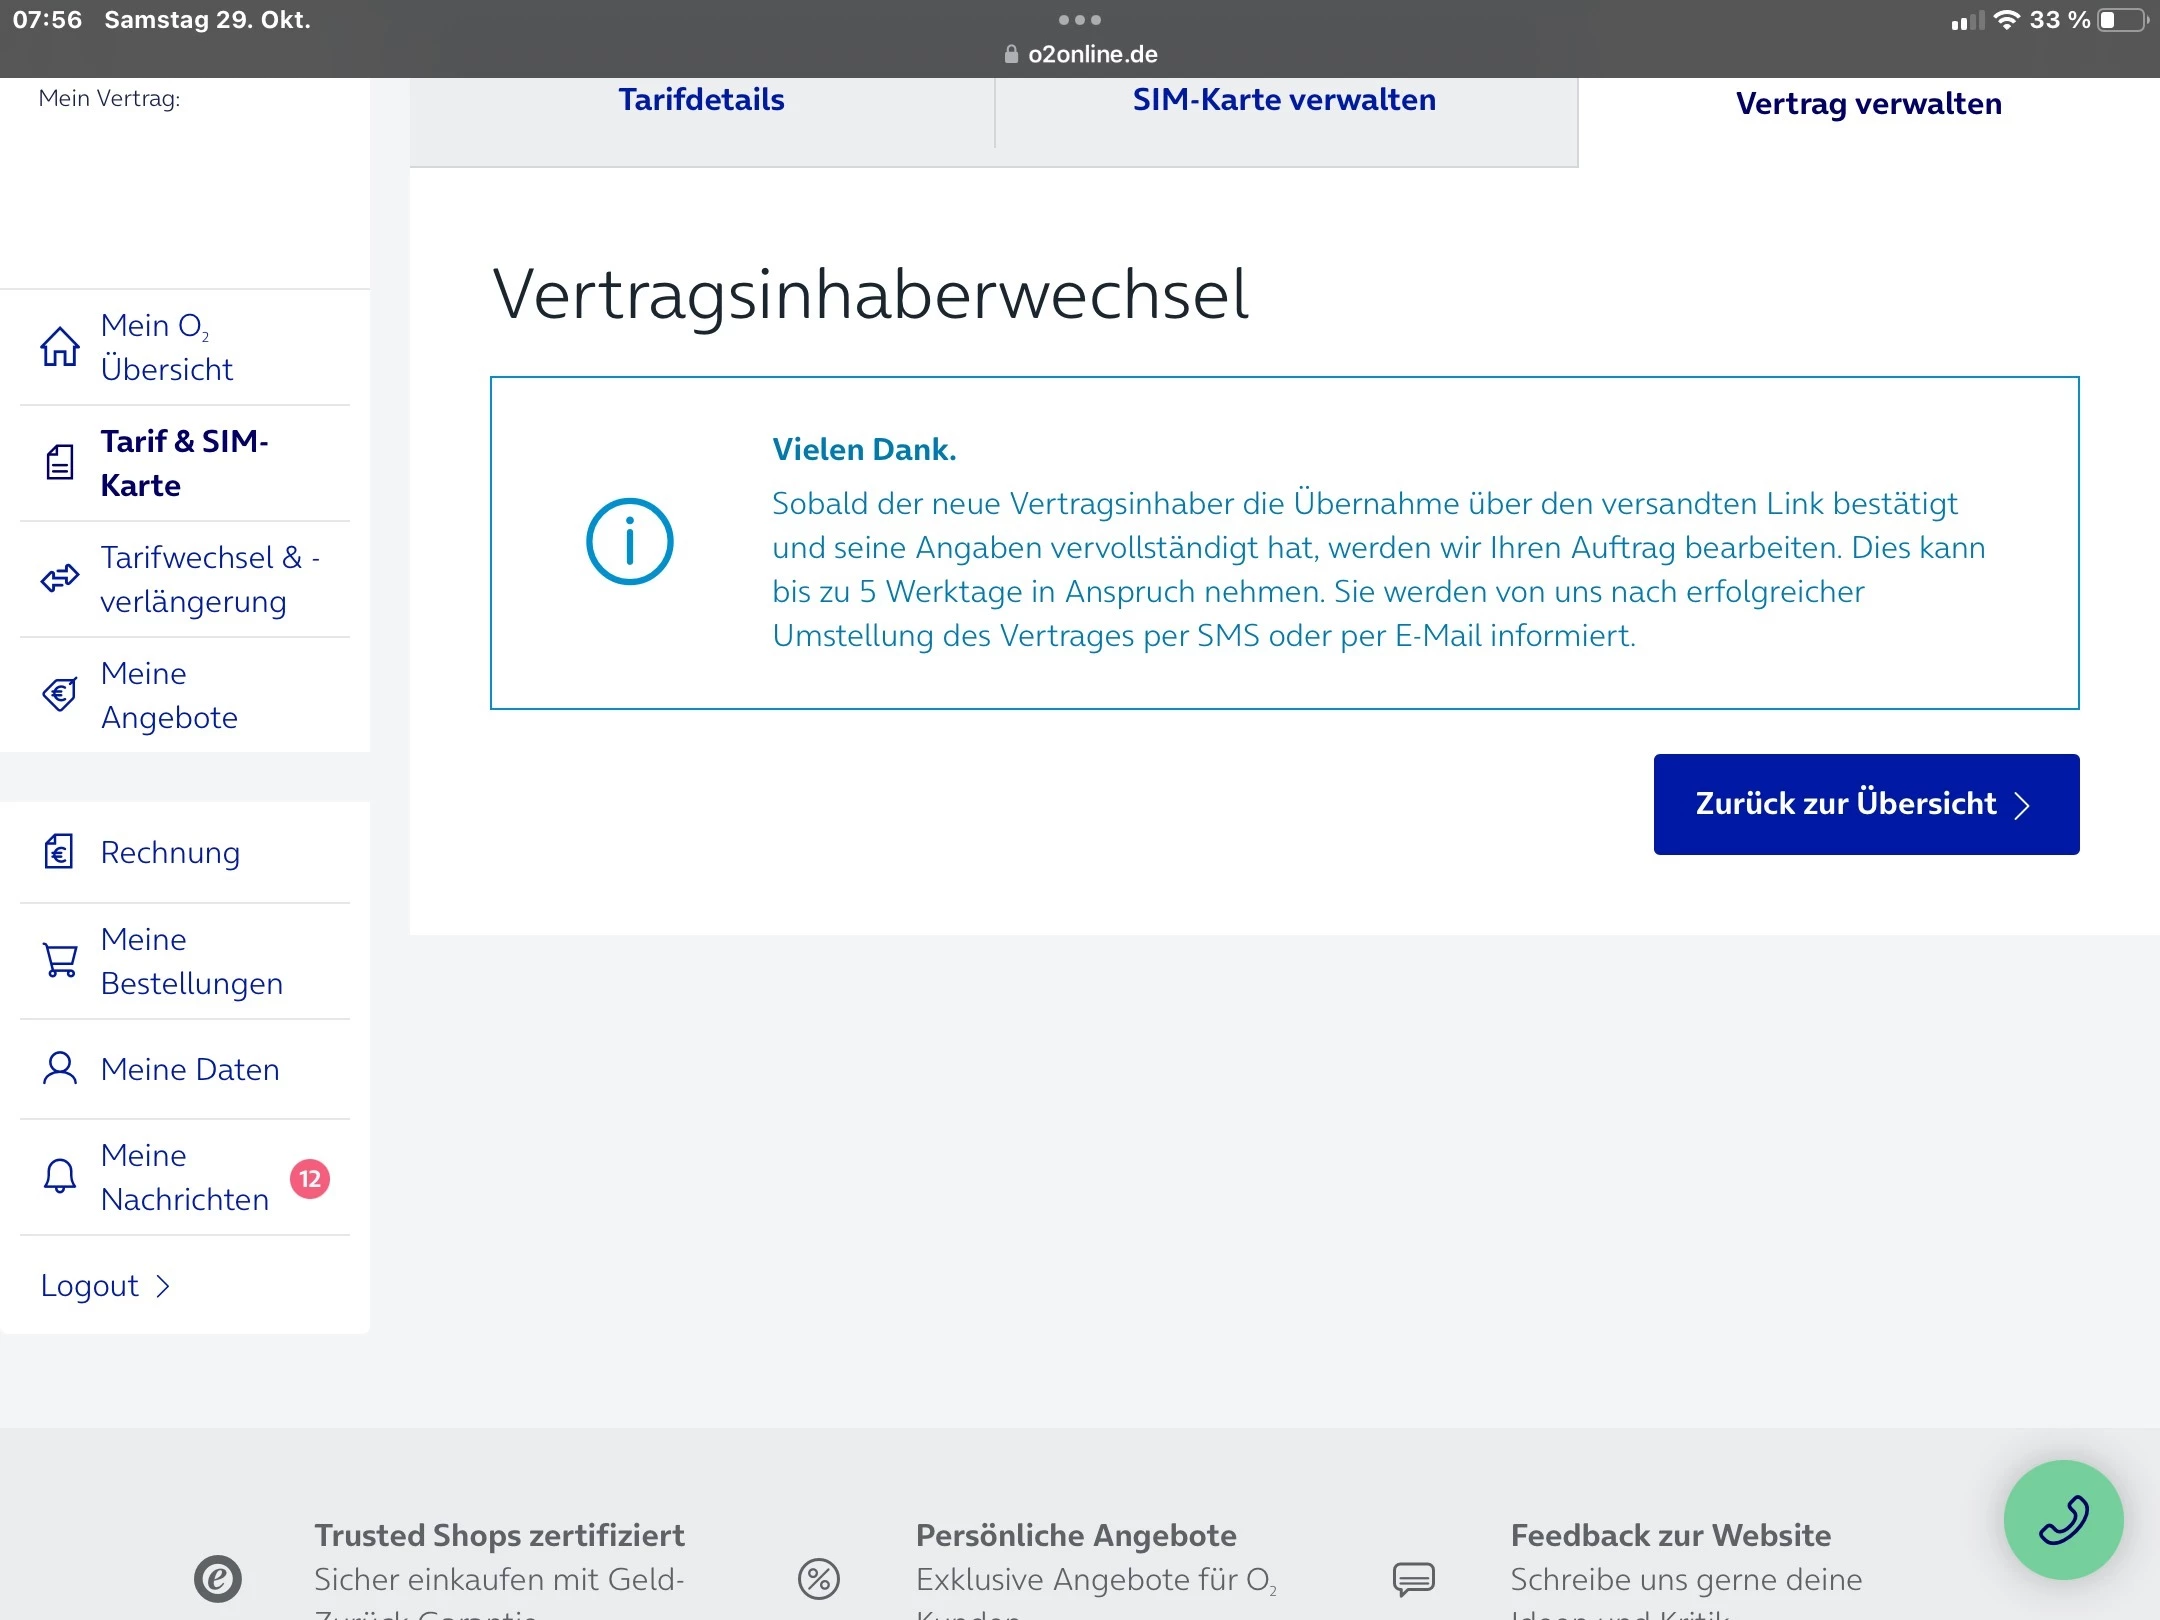2160x1620 pixels.
Task: Click the euro invoice icon beside Rechnung
Action: point(60,852)
